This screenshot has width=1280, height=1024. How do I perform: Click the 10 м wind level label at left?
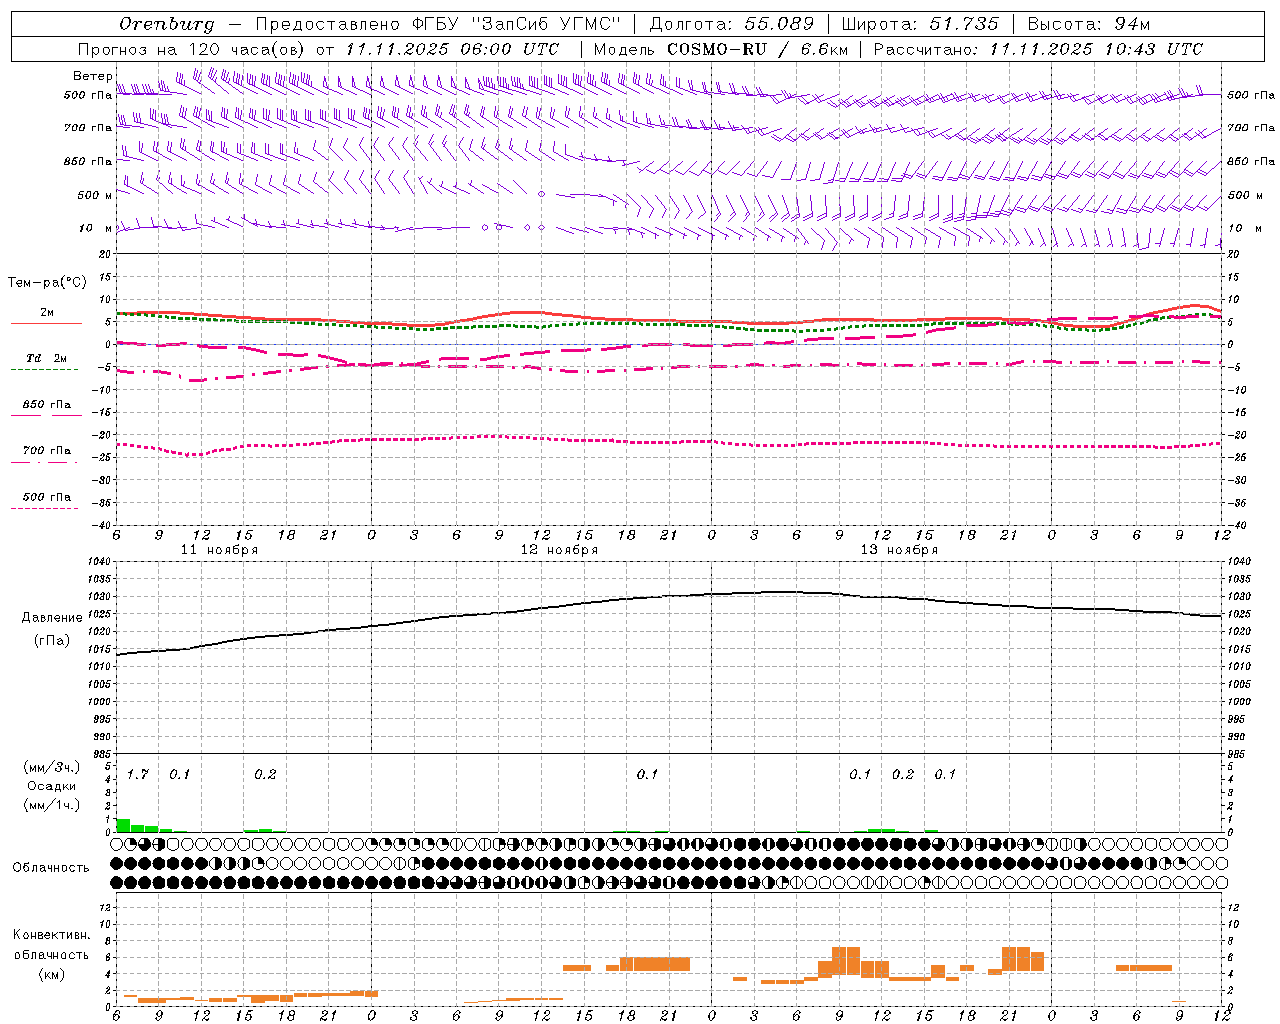click(x=95, y=228)
